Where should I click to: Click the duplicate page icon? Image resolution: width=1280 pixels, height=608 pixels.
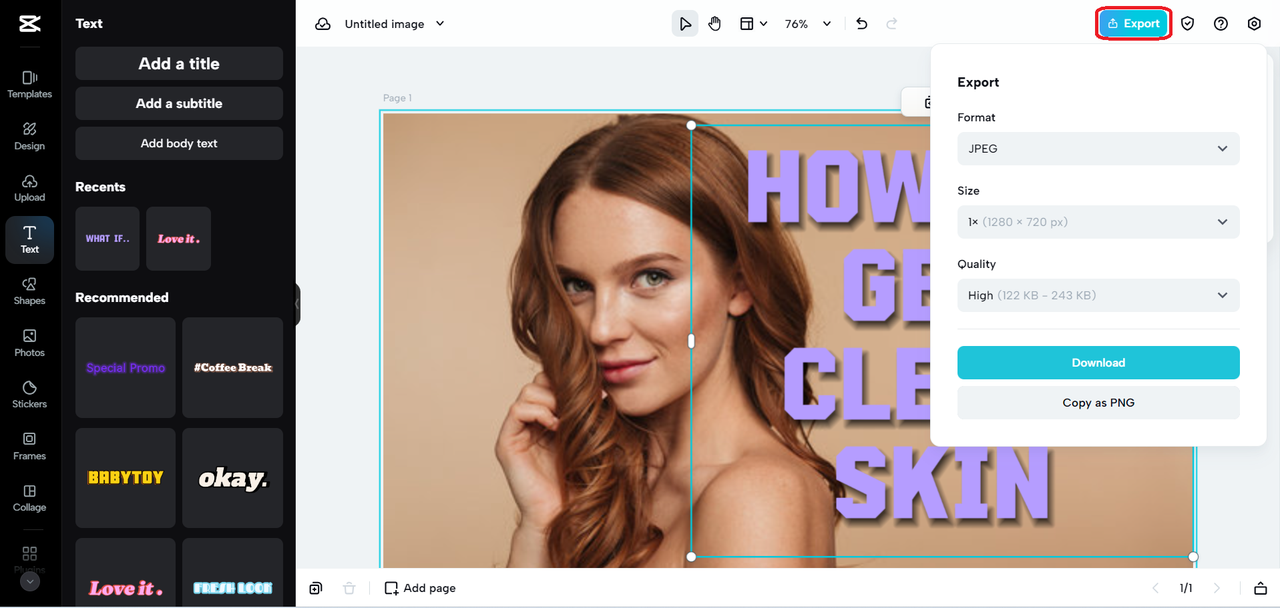tap(316, 588)
